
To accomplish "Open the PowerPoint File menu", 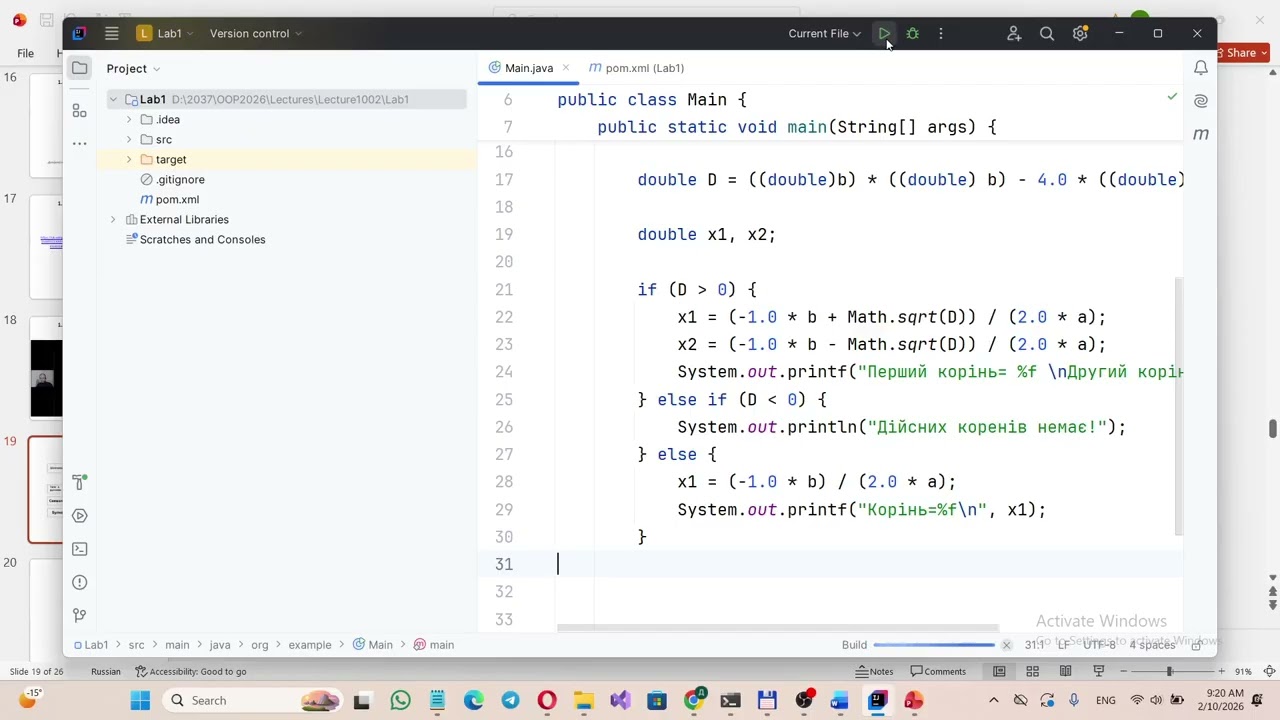I will [x=25, y=53].
